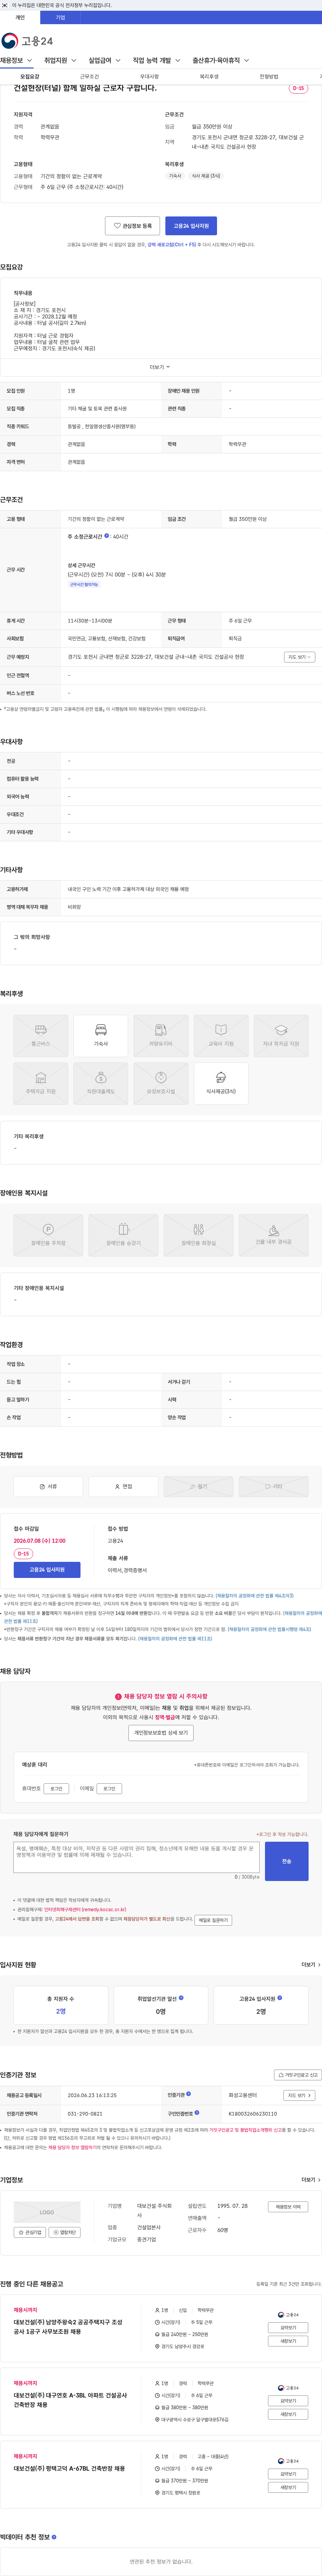Open the 대구연호 A-3BL 아파트 job listing
Screen dimensions: 322x2576
pyautogui.click(x=70, y=2400)
